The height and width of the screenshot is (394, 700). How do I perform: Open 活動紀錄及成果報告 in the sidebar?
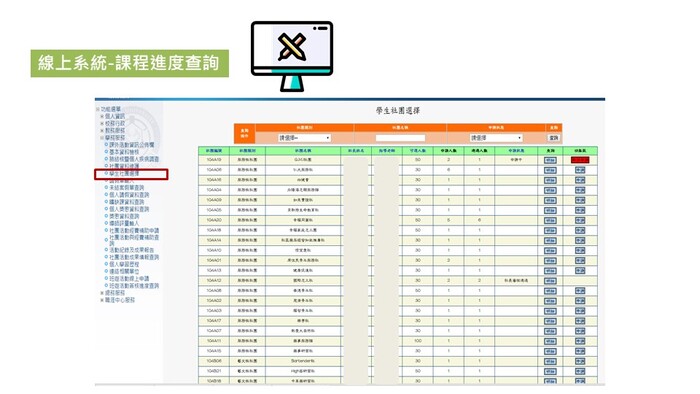(x=132, y=250)
